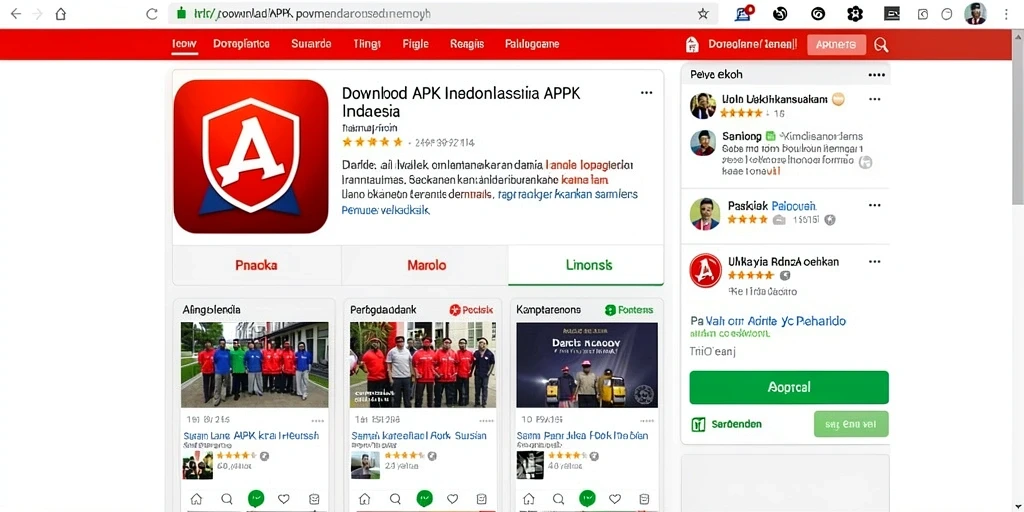Image resolution: width=1024 pixels, height=512 pixels.
Task: Click heart icon under Alingblendla card
Action: pos(283,499)
